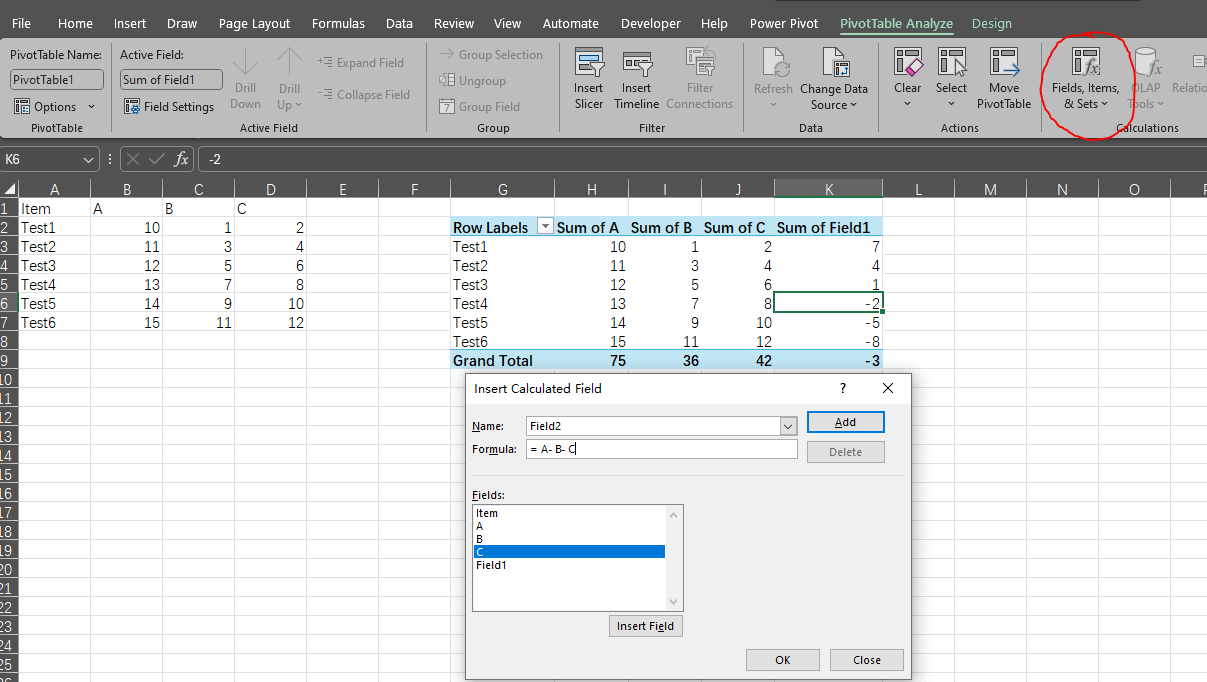Click the dialog help question mark

[843, 388]
